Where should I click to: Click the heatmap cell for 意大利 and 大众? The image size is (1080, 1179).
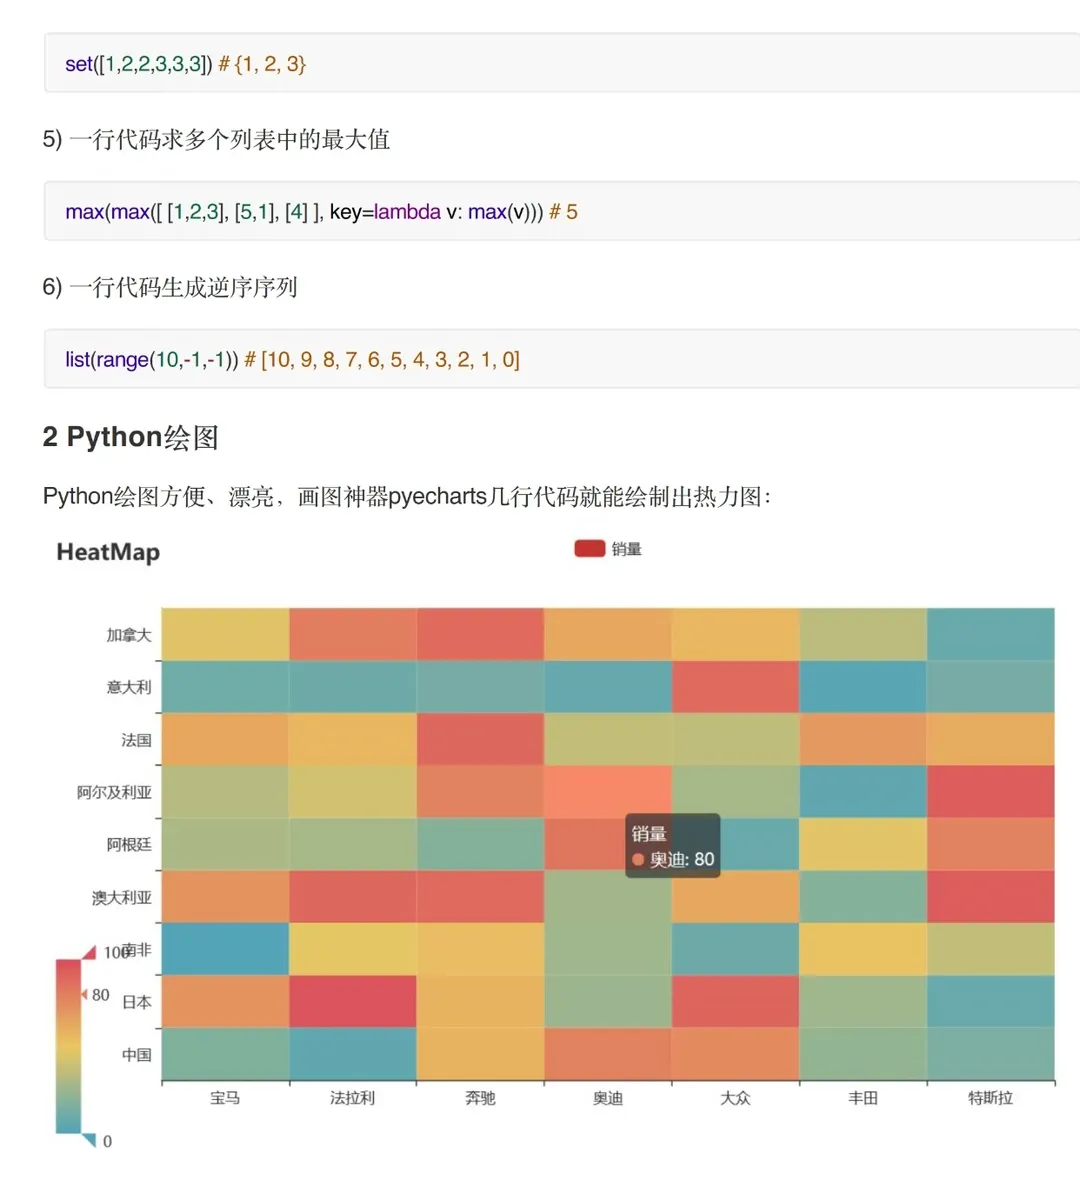pyautogui.click(x=735, y=686)
